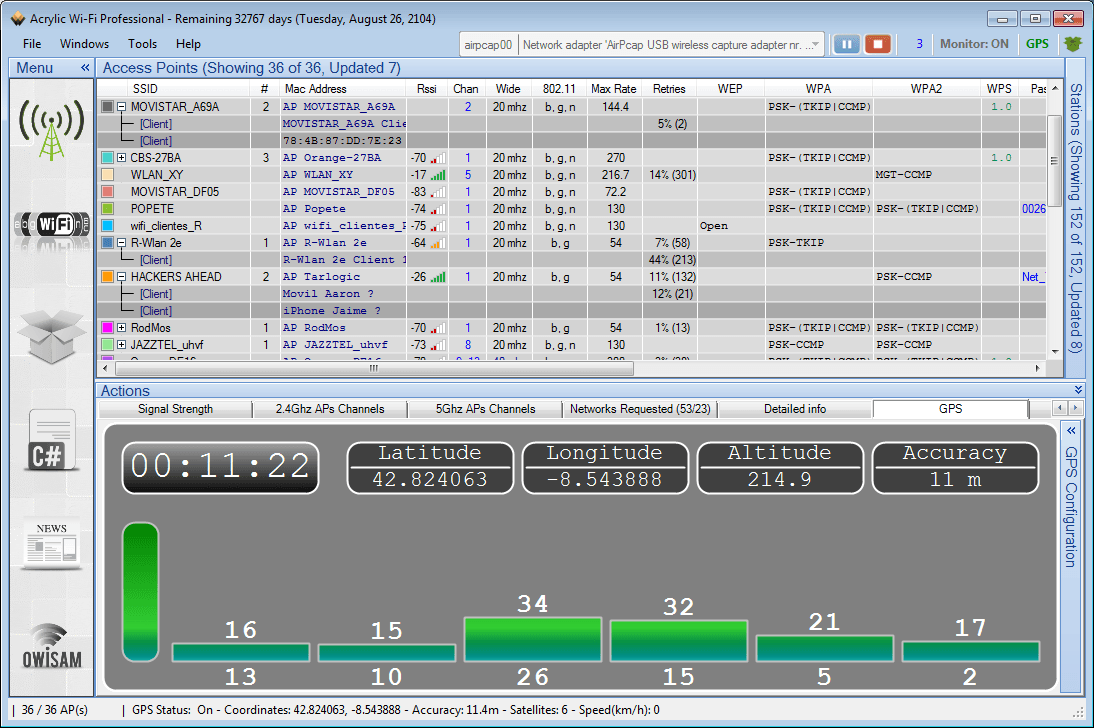Click the cyan swatch for wifi_clientes_R
Screen dimensions: 1094x728
coord(107,226)
